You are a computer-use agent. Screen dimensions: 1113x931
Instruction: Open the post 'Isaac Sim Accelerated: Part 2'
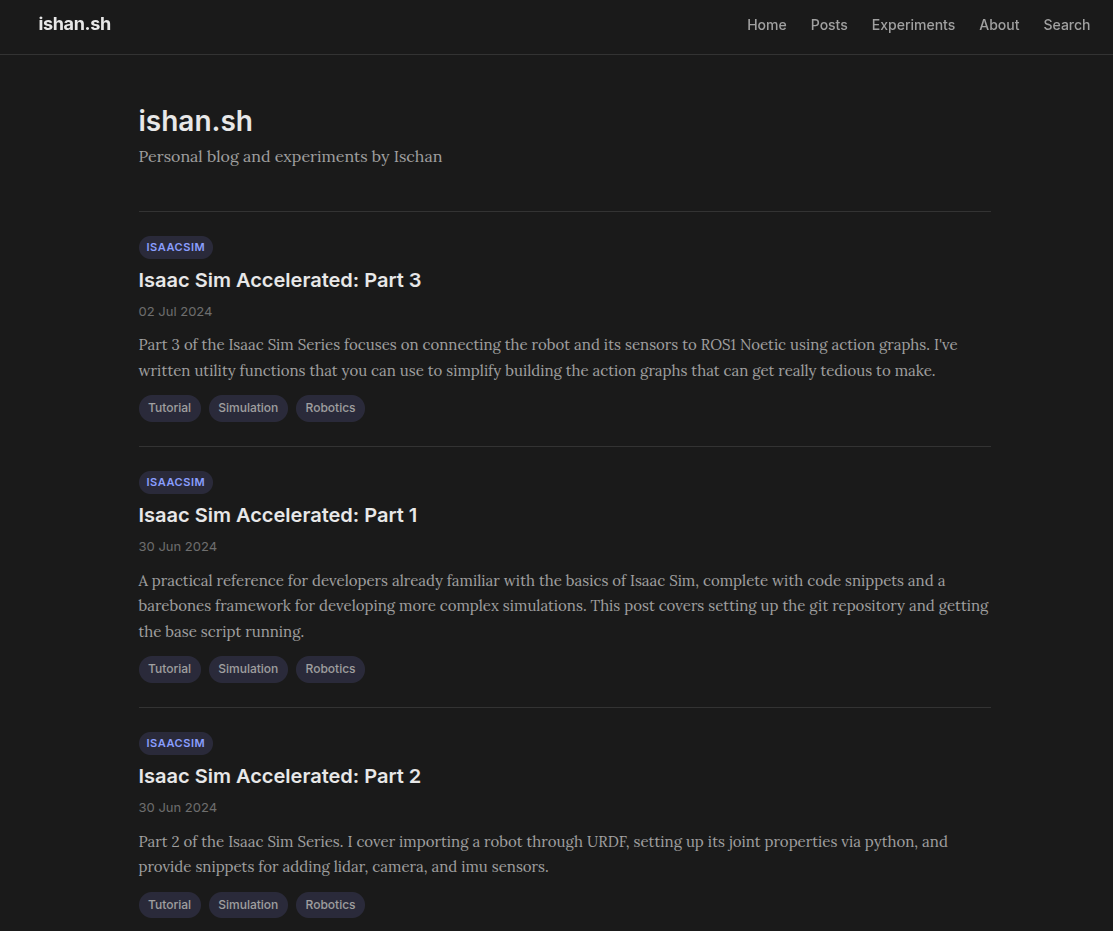[280, 776]
